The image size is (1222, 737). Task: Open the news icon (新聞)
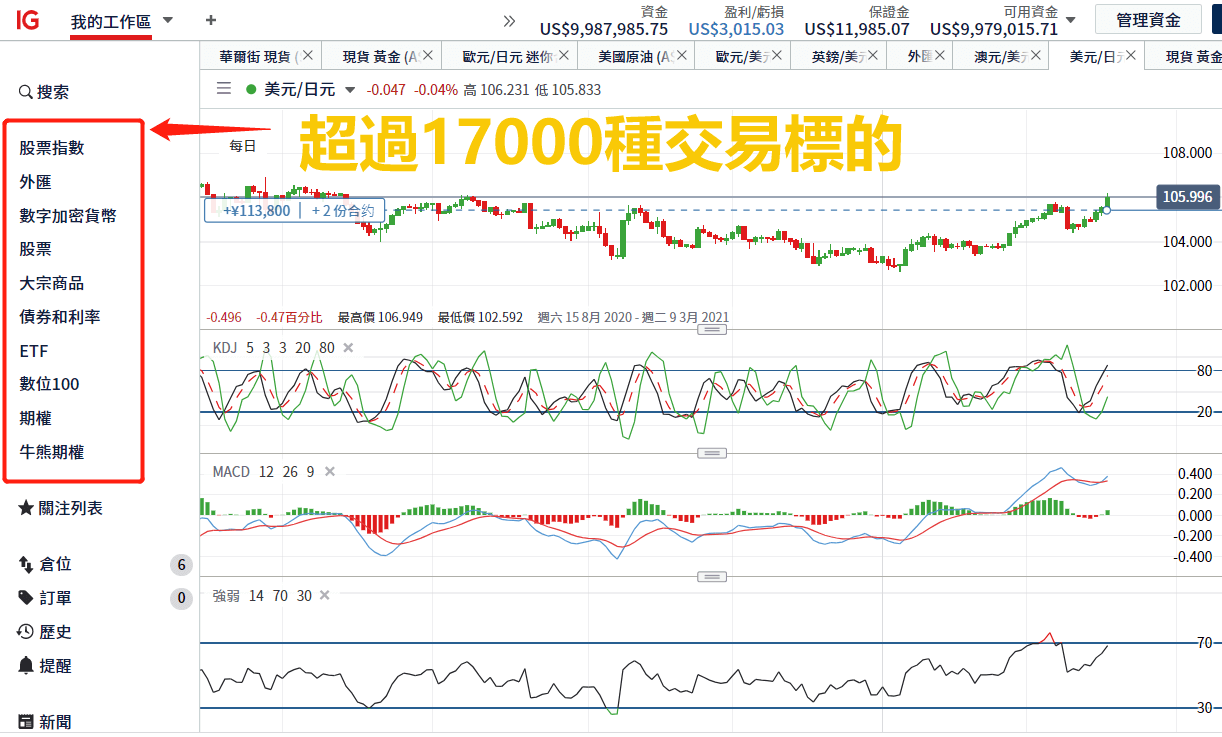coord(26,722)
